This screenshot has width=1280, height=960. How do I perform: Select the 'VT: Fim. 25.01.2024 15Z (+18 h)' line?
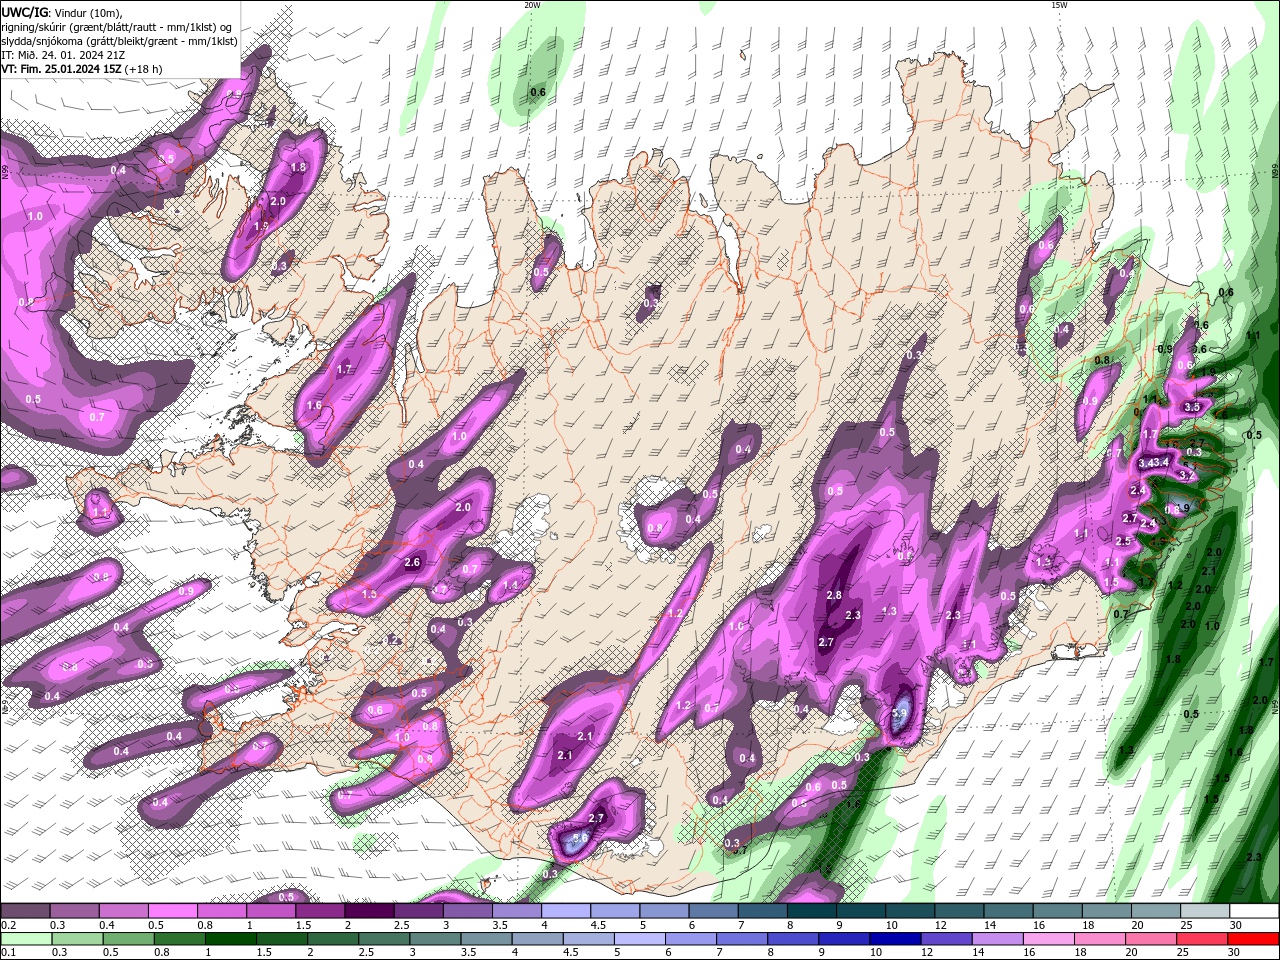coord(81,69)
